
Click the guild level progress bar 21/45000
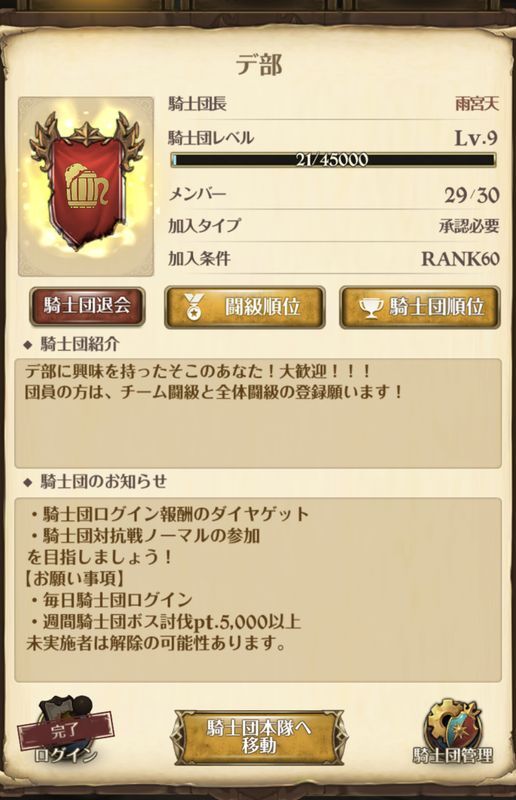click(x=333, y=160)
